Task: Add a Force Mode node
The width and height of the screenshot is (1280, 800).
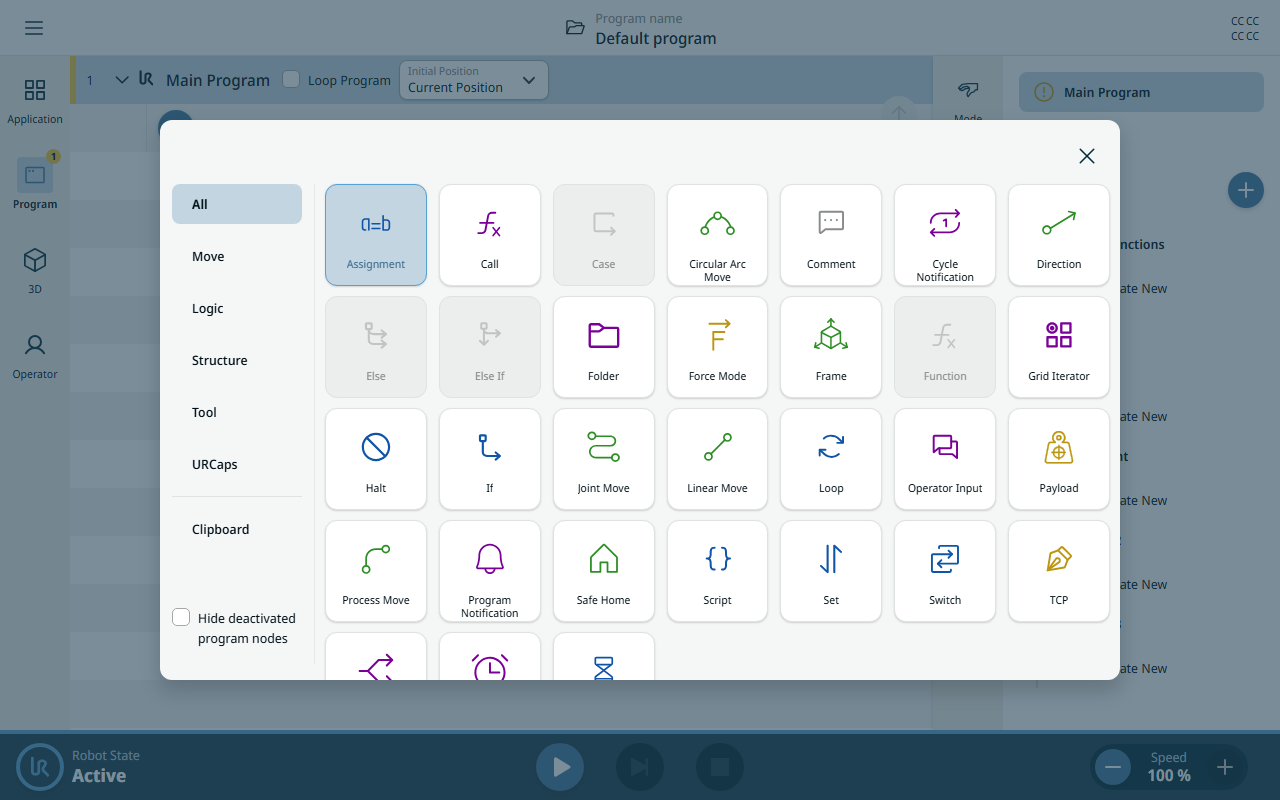Action: click(717, 347)
